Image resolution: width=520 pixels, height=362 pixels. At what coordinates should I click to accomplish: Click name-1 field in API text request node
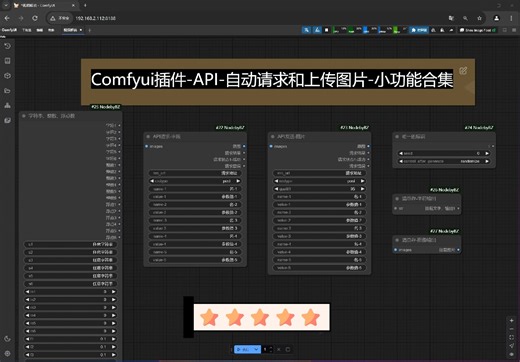pos(195,189)
